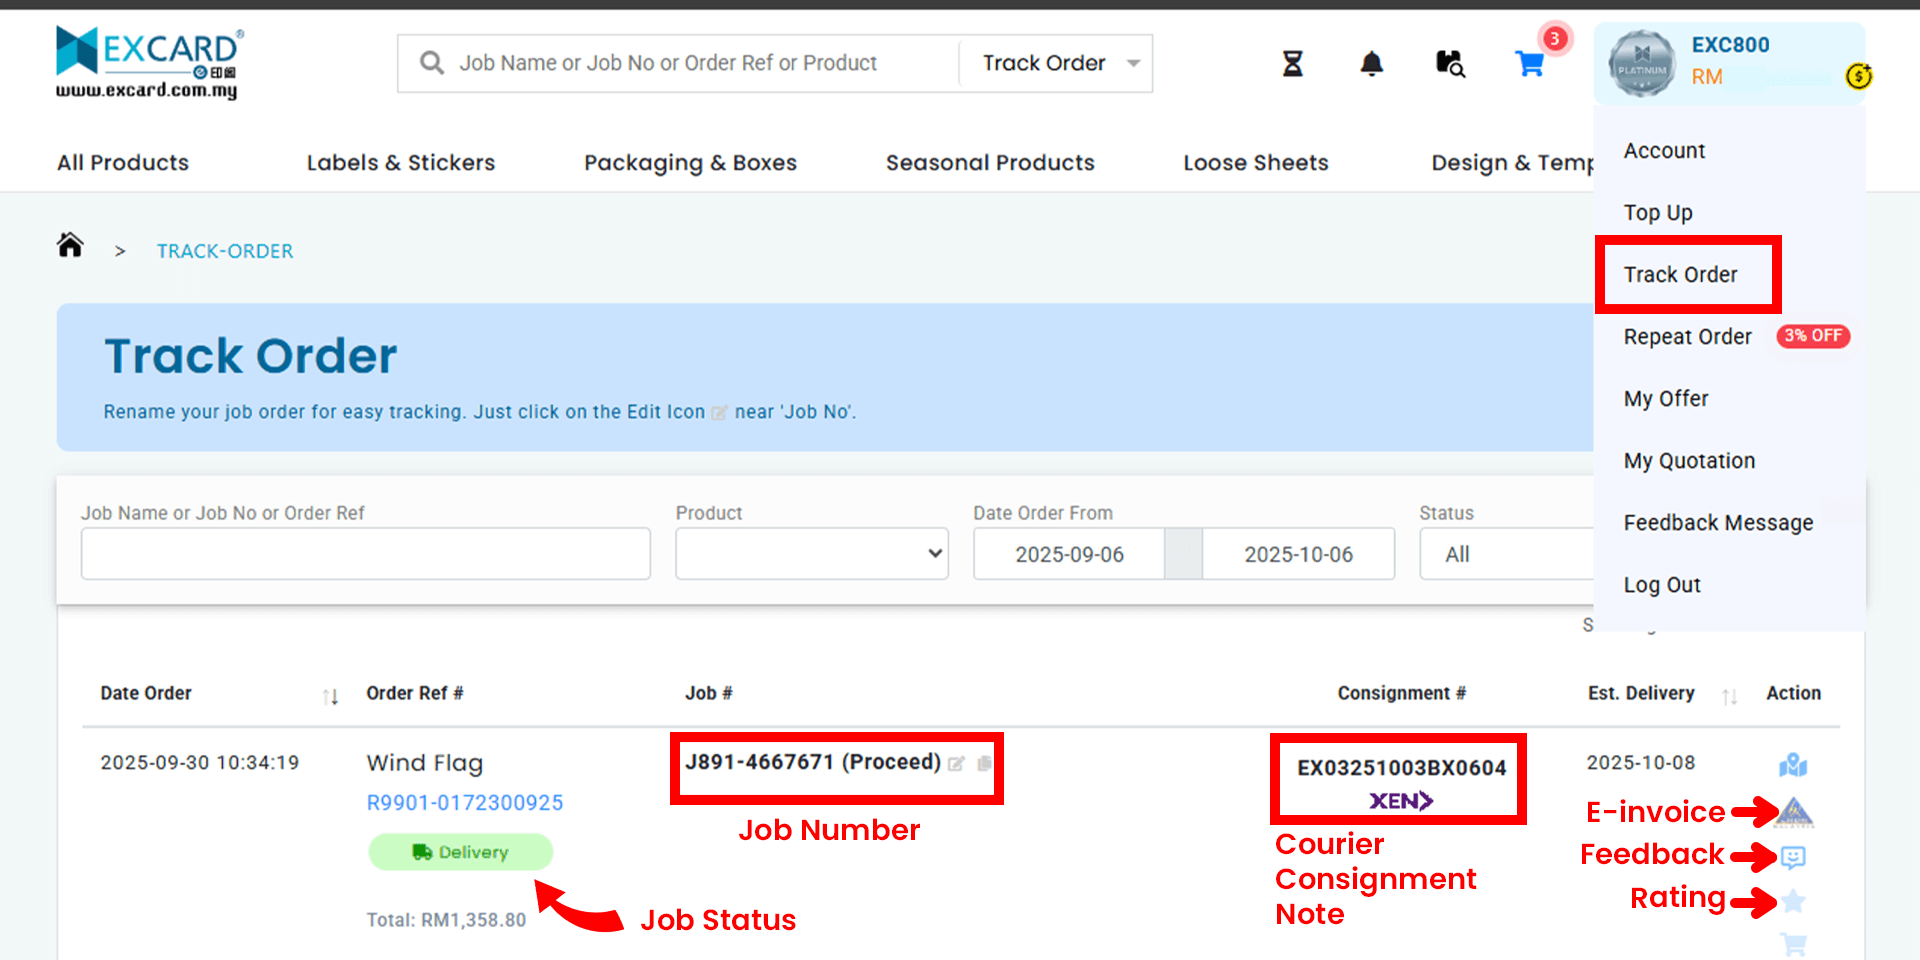Open feedback using the chat bubble icon
The height and width of the screenshot is (960, 1920).
(1793, 856)
